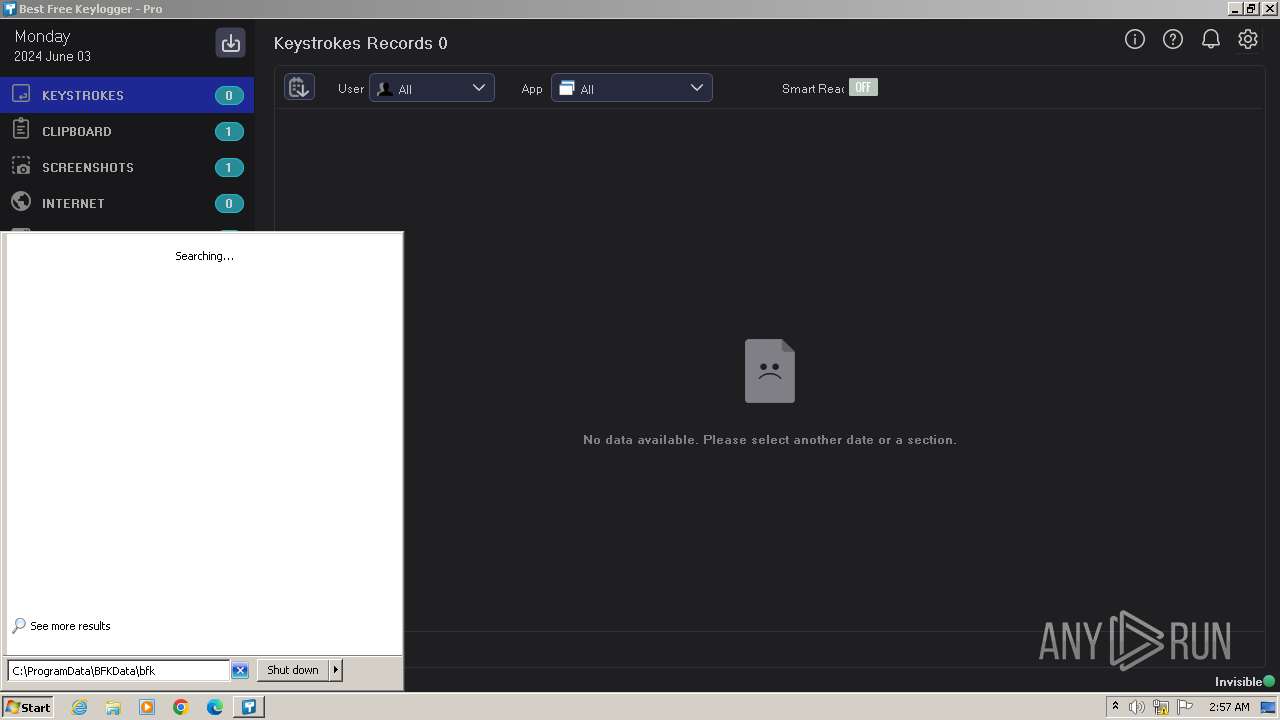Click the Screenshots camera icon
This screenshot has width=1280, height=720.
click(21, 167)
